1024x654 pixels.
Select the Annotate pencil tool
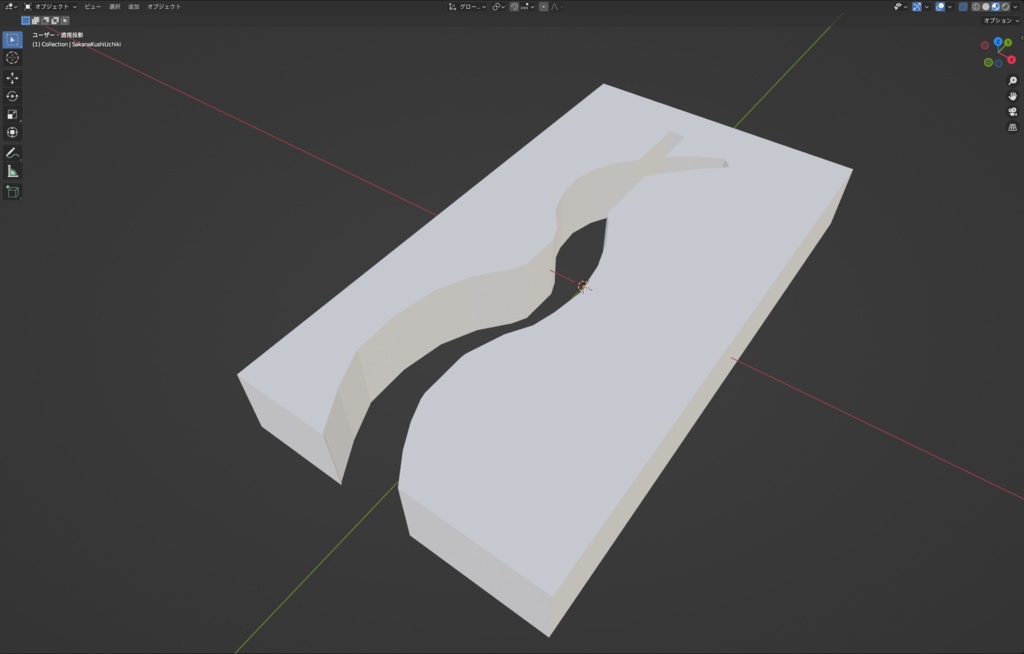click(12, 154)
